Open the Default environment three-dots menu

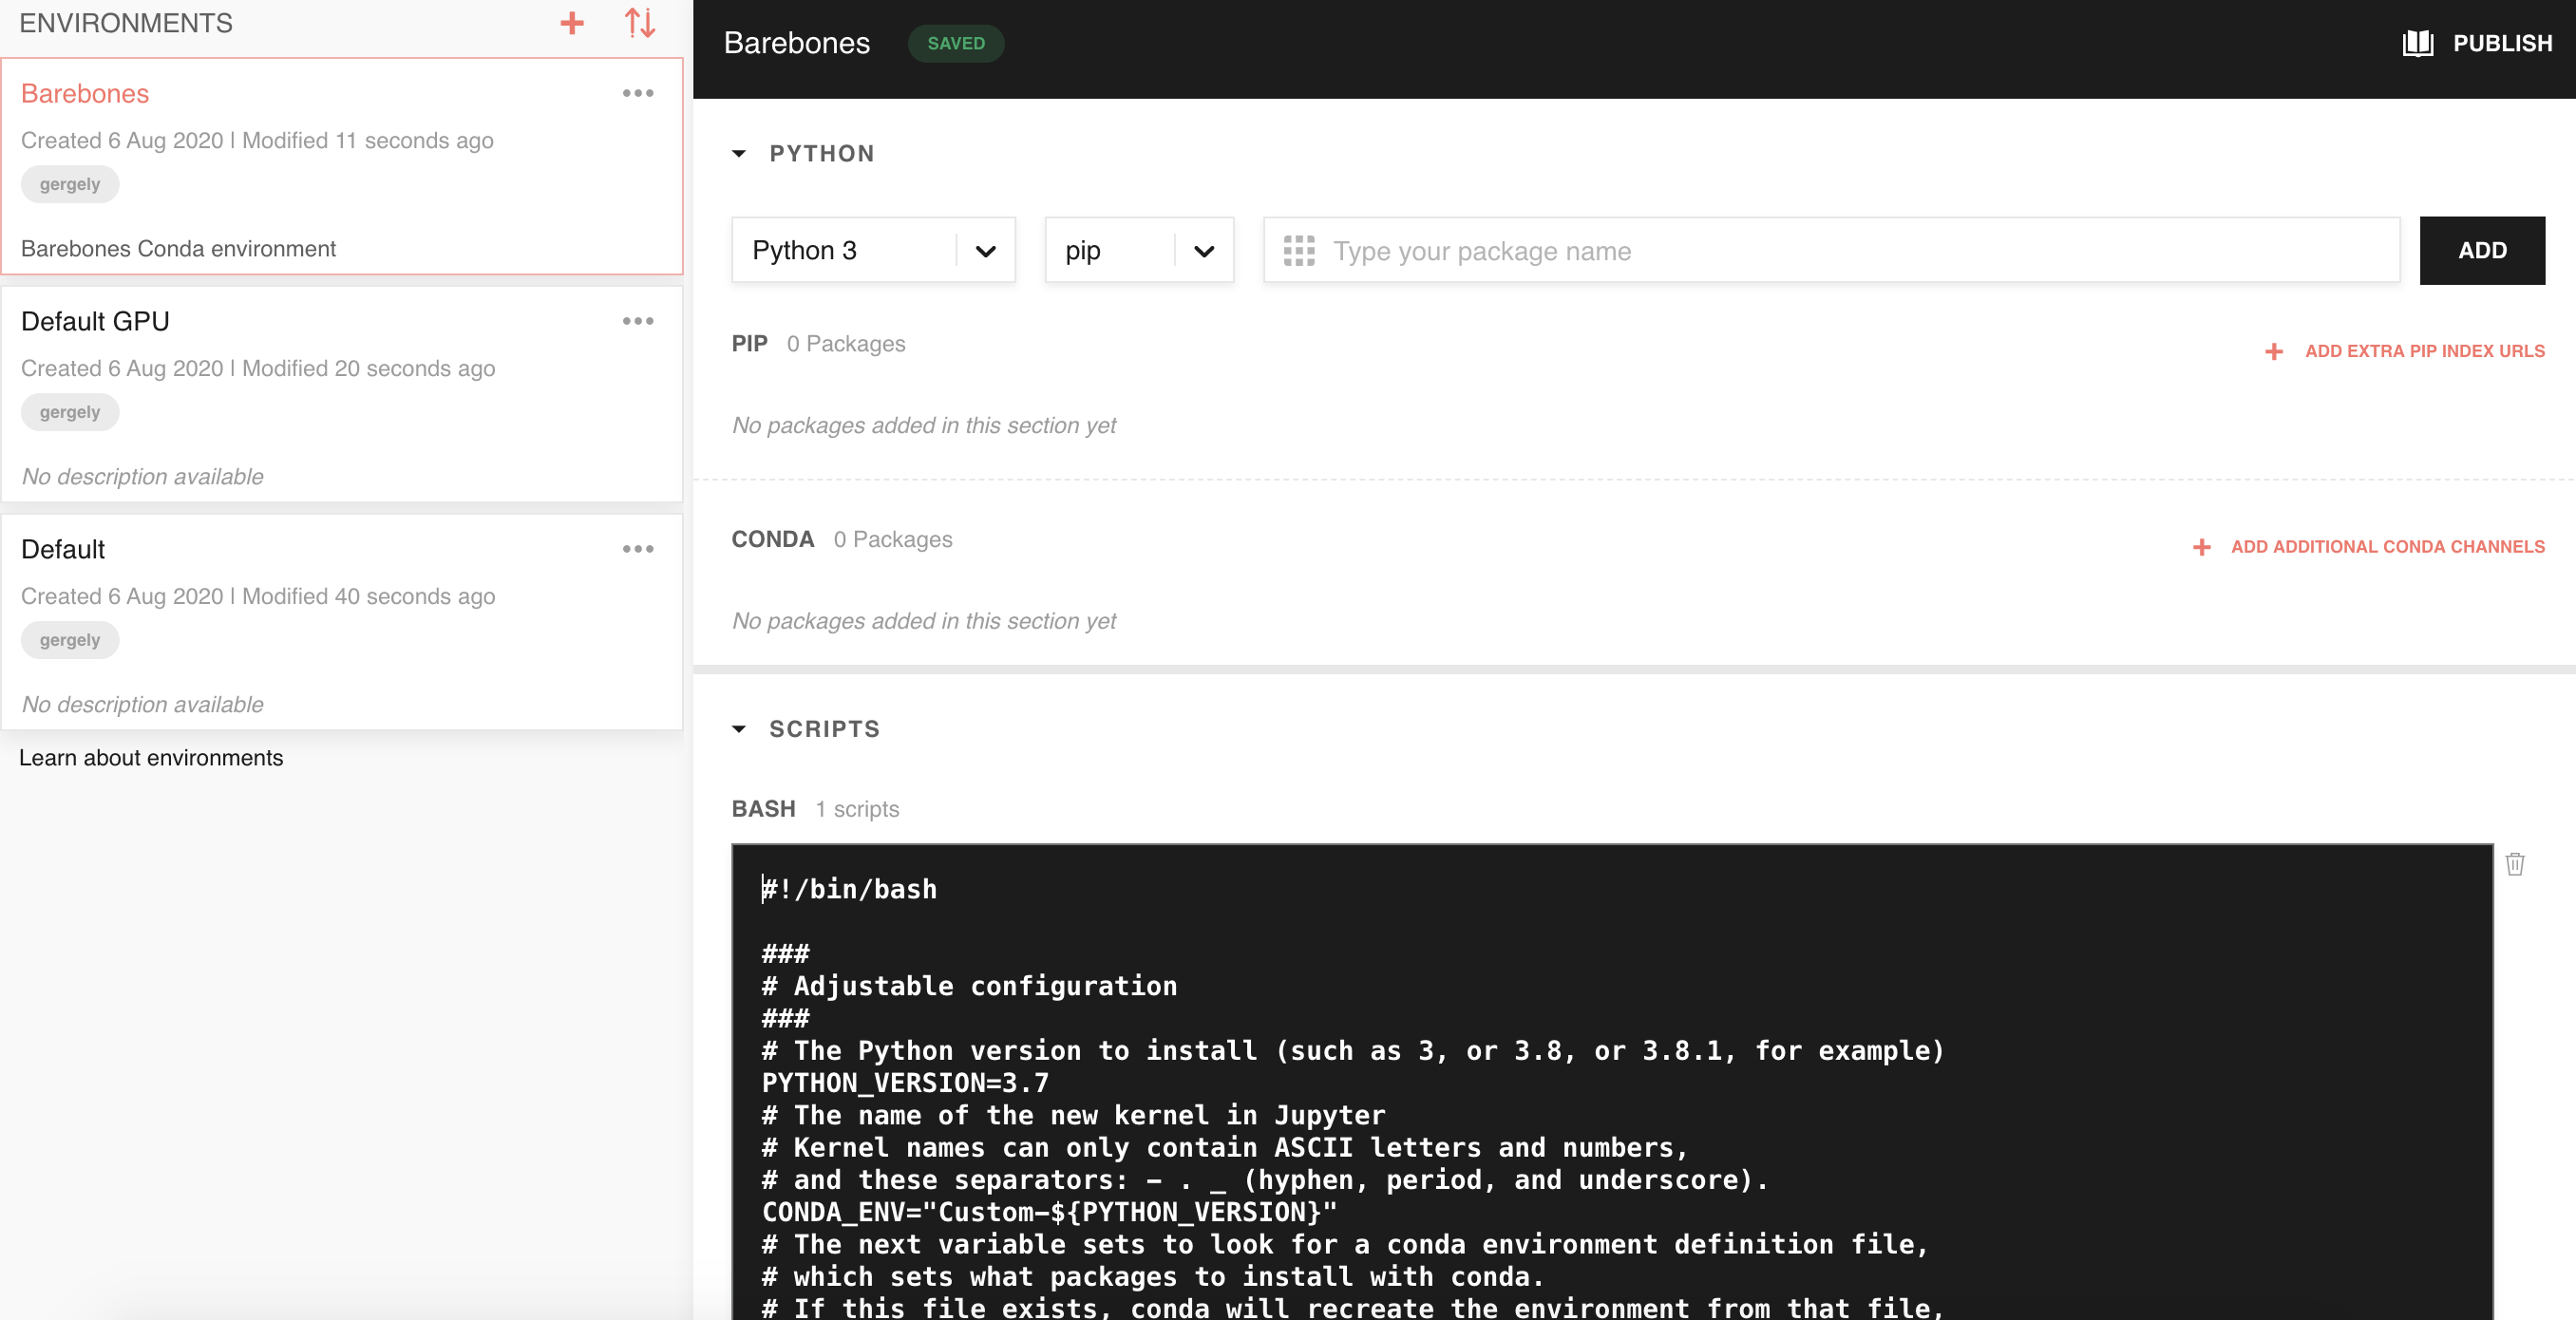[638, 549]
